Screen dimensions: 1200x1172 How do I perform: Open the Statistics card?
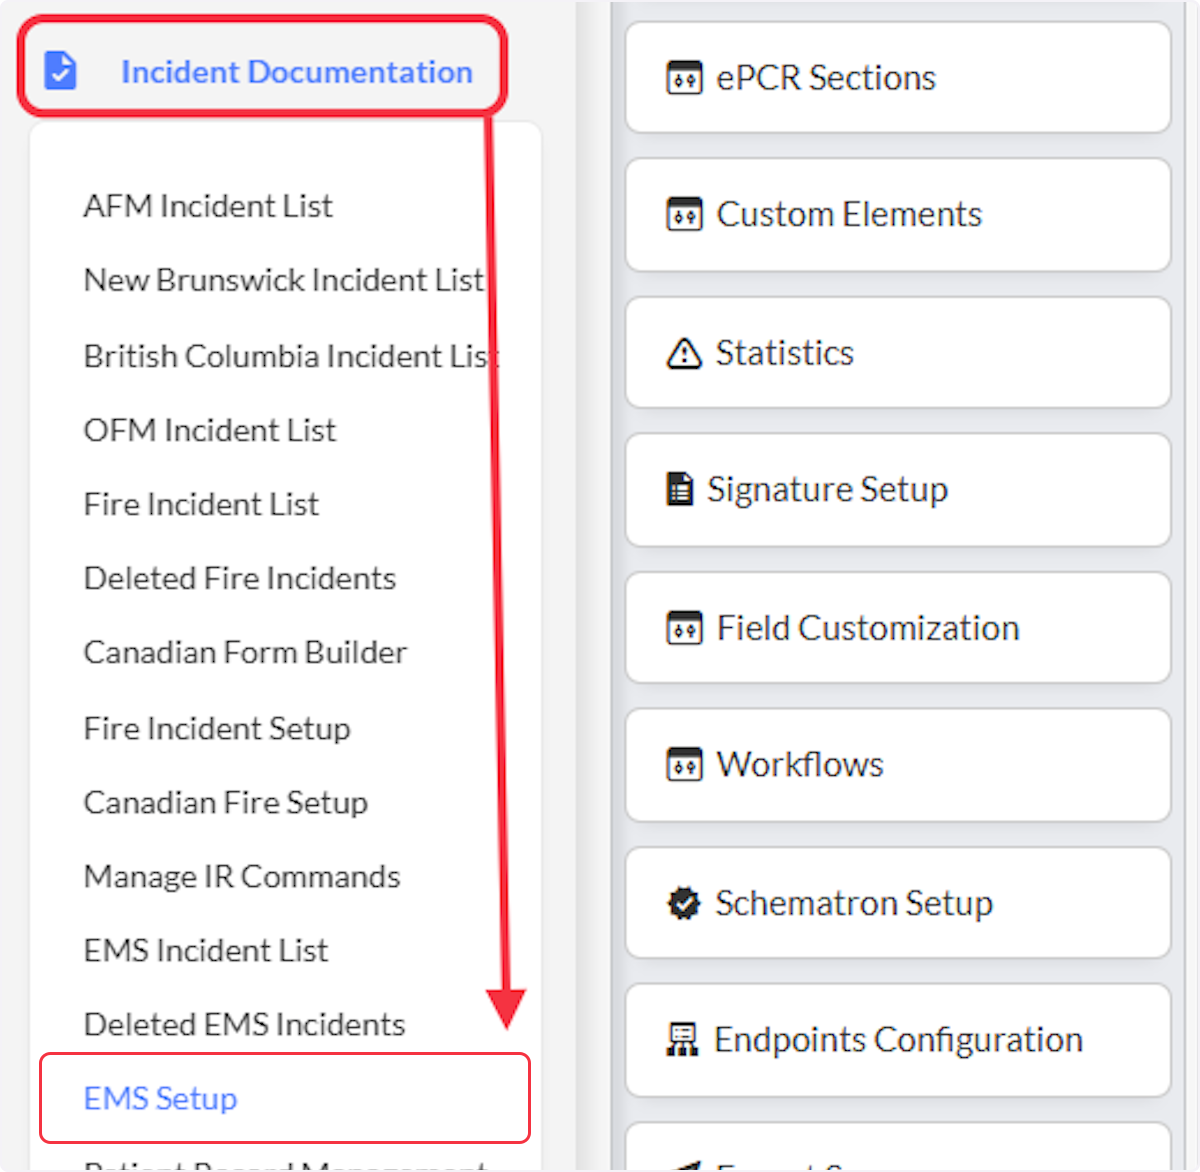click(x=898, y=353)
